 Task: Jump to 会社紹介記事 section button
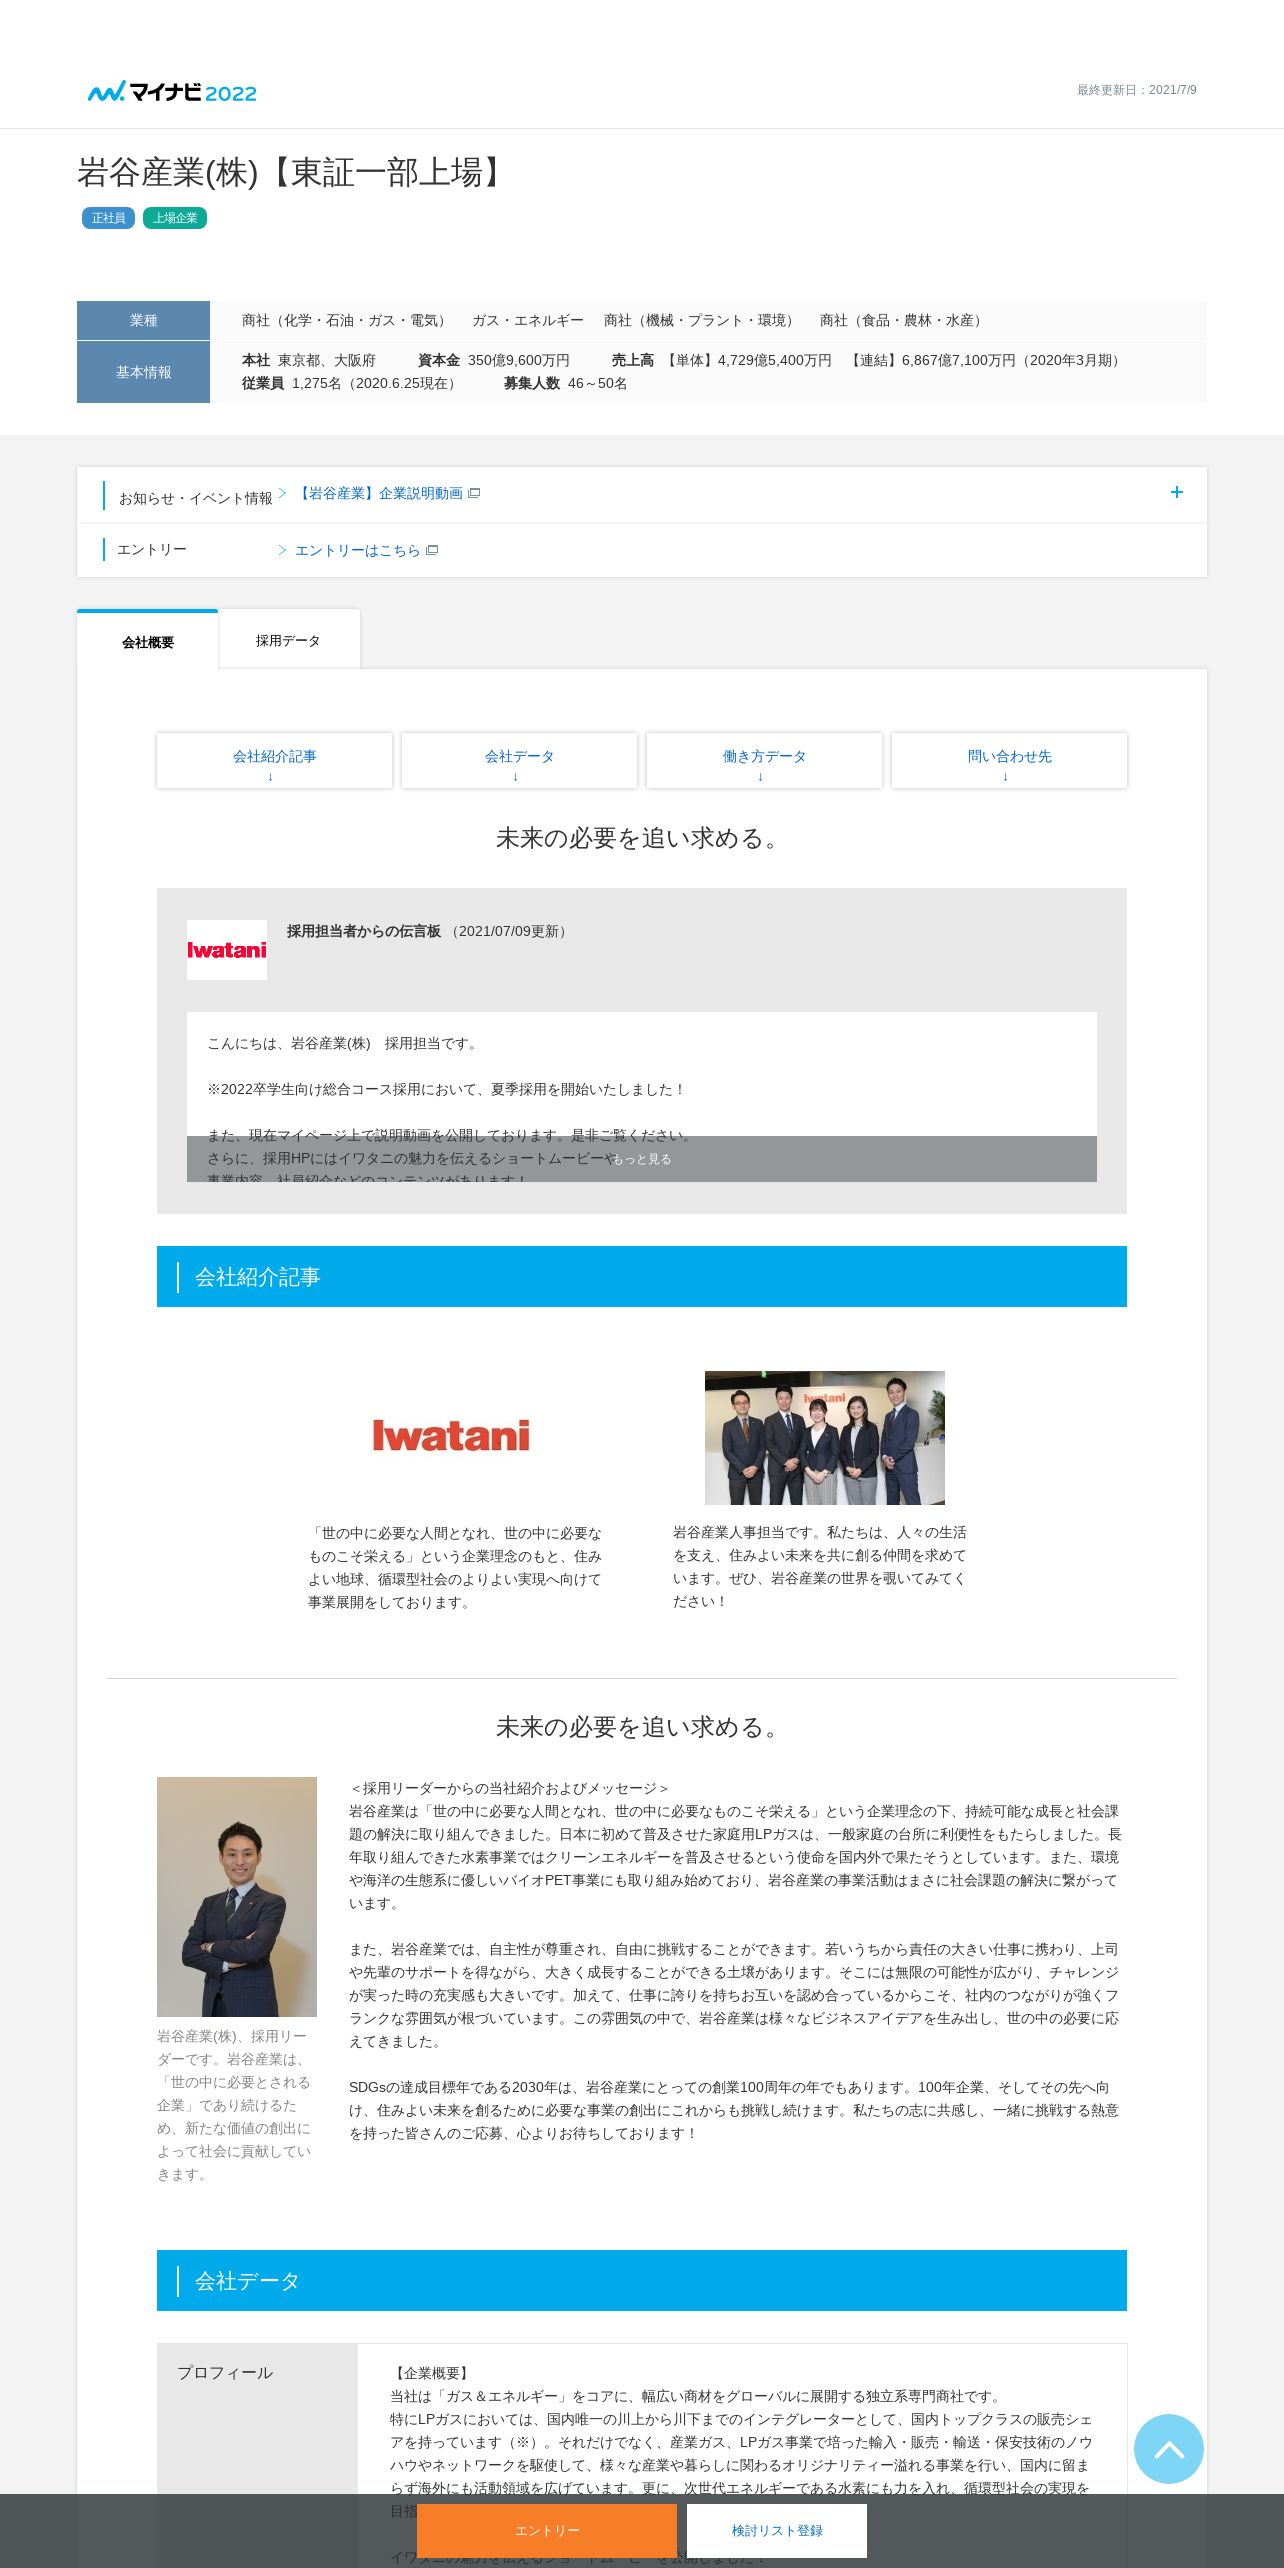tap(274, 761)
